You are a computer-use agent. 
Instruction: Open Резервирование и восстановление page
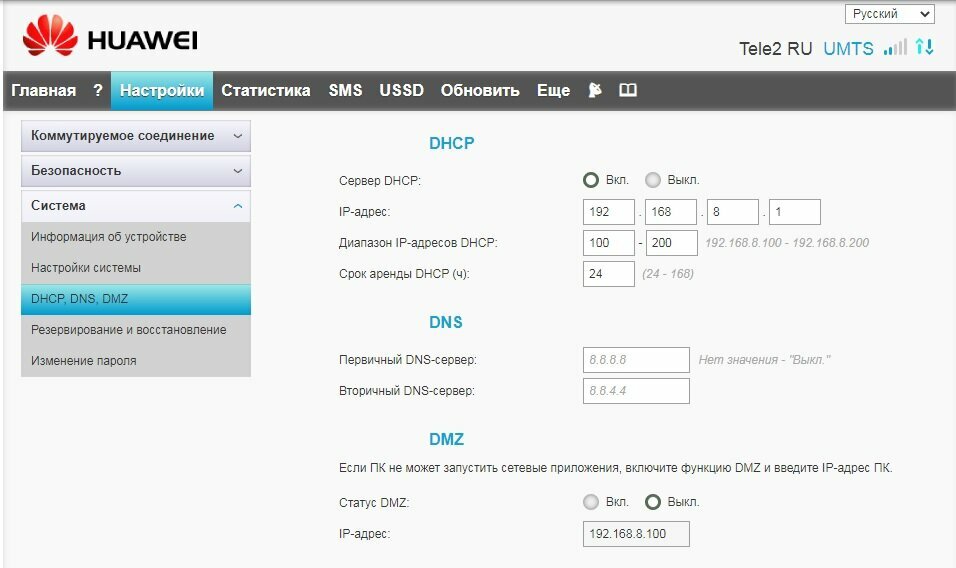click(136, 330)
